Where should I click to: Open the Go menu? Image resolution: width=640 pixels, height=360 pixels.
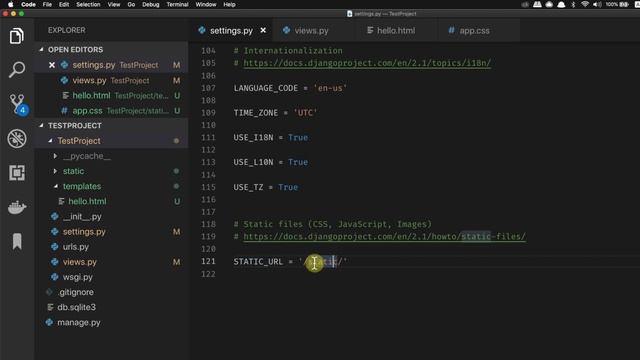coord(131,4)
